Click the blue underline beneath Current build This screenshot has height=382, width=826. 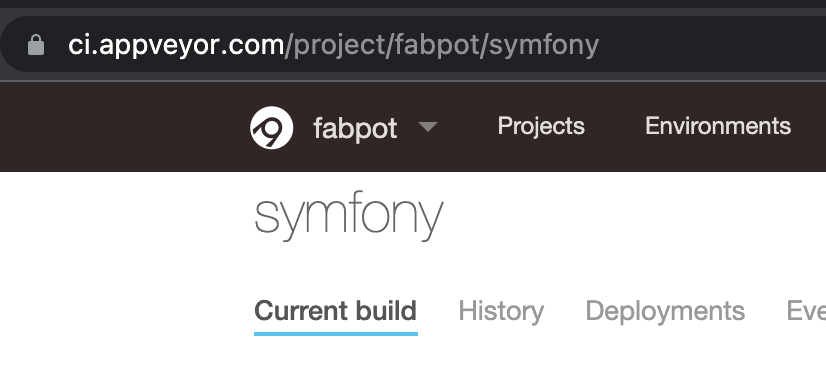click(336, 334)
